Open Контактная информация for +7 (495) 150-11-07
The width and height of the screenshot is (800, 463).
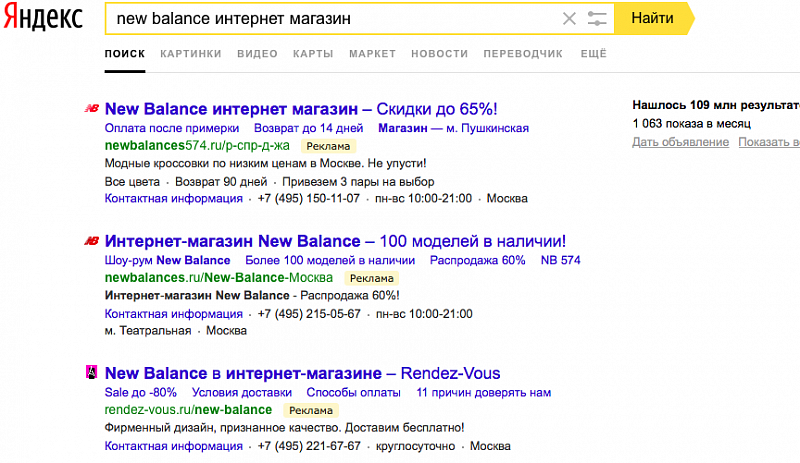click(x=173, y=199)
